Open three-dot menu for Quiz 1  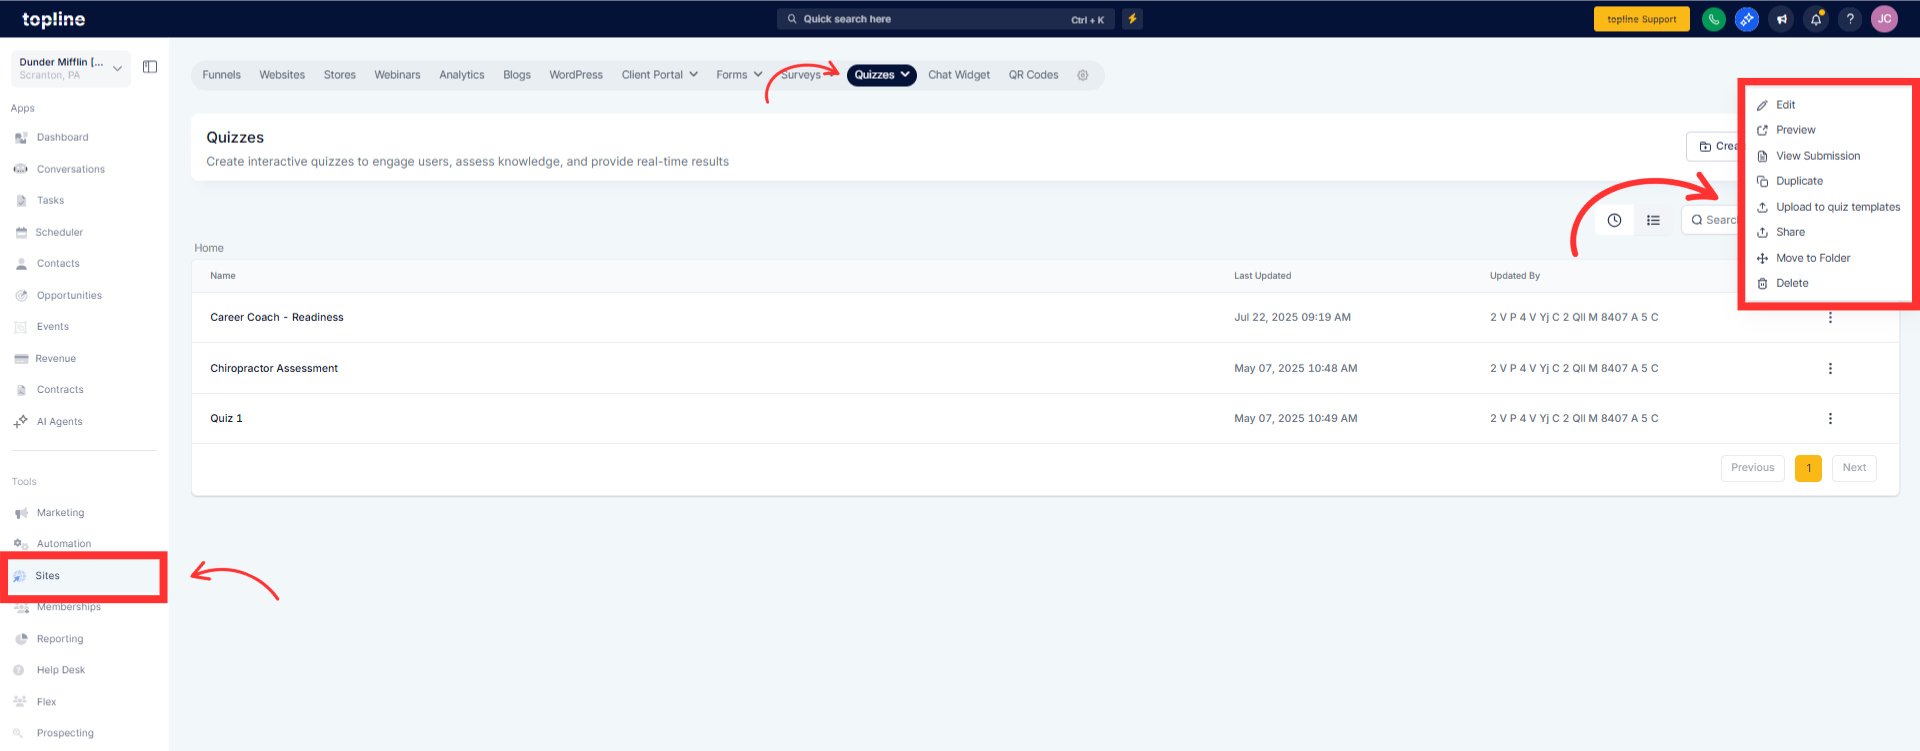tap(1830, 419)
